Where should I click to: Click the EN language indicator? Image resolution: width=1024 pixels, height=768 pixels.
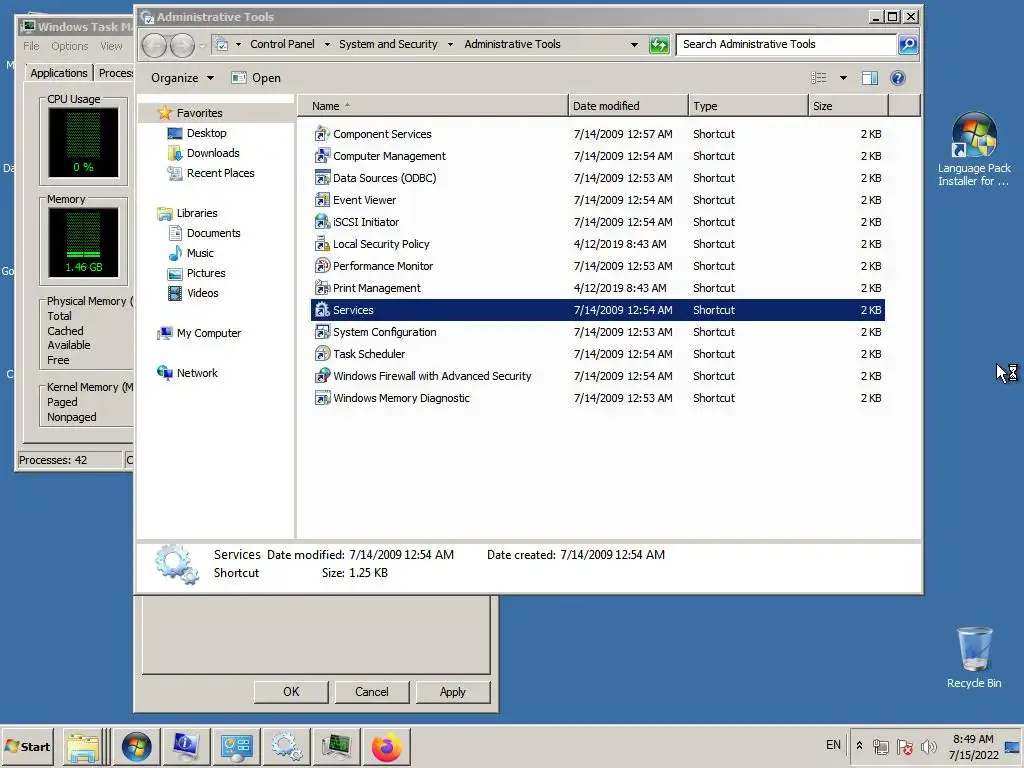click(x=833, y=745)
